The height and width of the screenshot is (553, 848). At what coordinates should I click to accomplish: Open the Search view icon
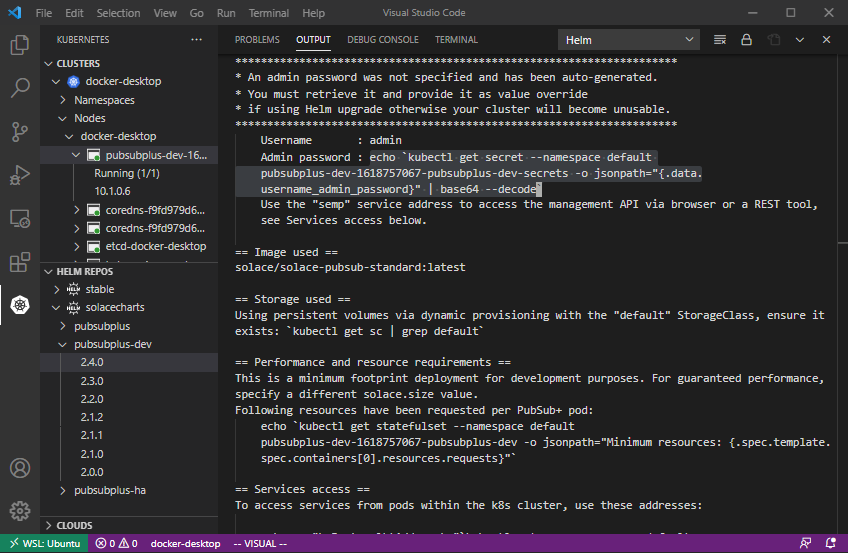19,88
